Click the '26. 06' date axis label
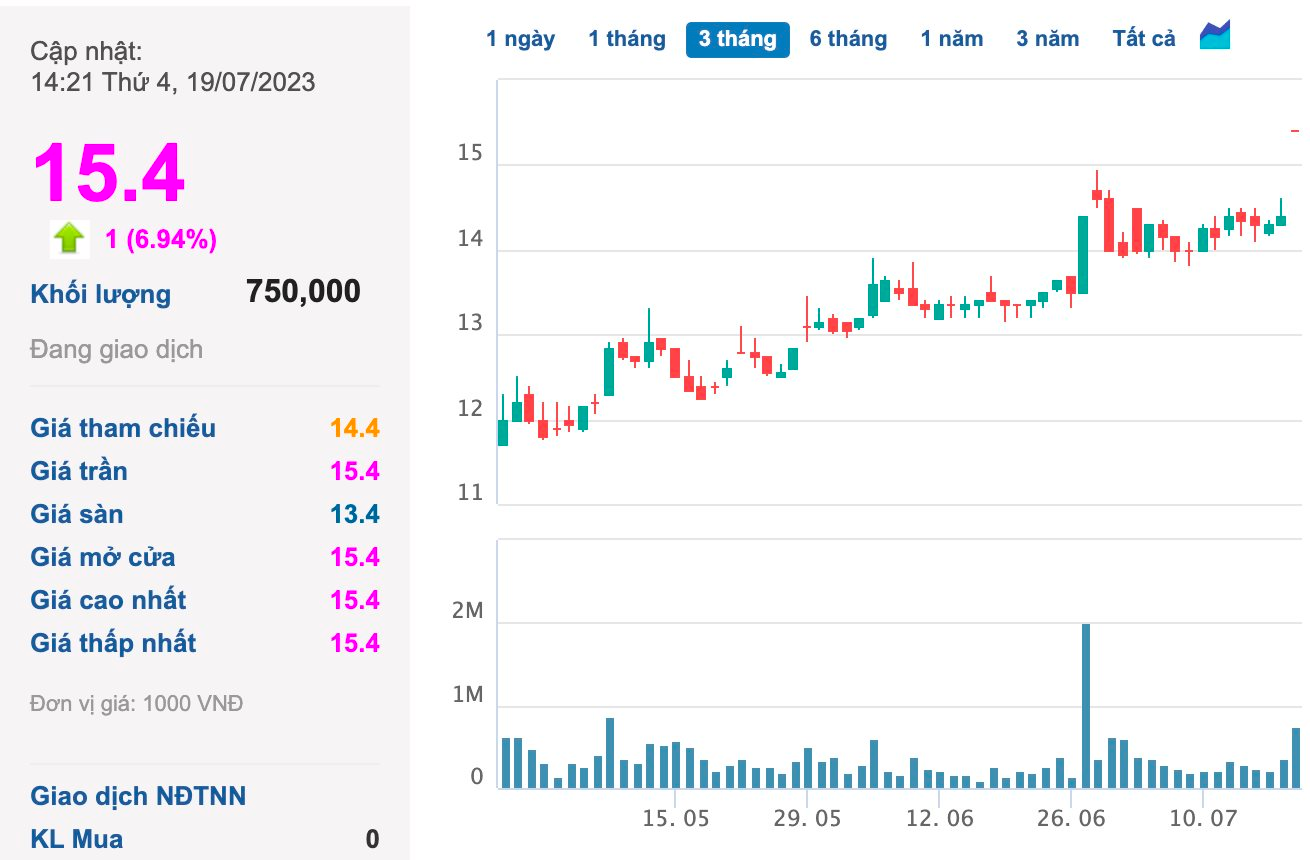Image resolution: width=1310 pixels, height=860 pixels. pyautogui.click(x=1071, y=818)
